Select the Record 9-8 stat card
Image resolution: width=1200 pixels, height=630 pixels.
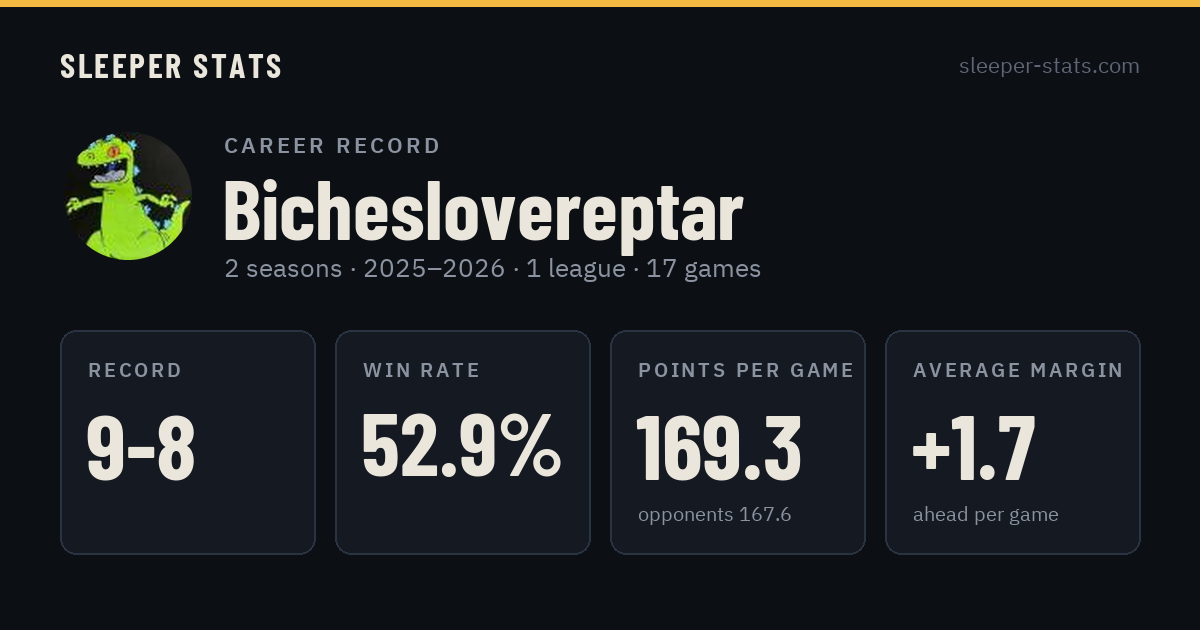pyautogui.click(x=188, y=442)
